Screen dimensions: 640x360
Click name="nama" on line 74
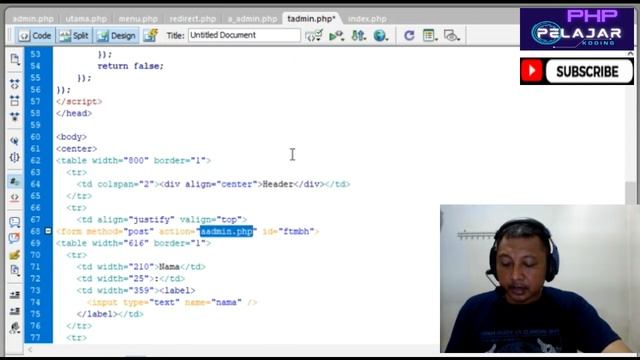pyautogui.click(x=213, y=302)
